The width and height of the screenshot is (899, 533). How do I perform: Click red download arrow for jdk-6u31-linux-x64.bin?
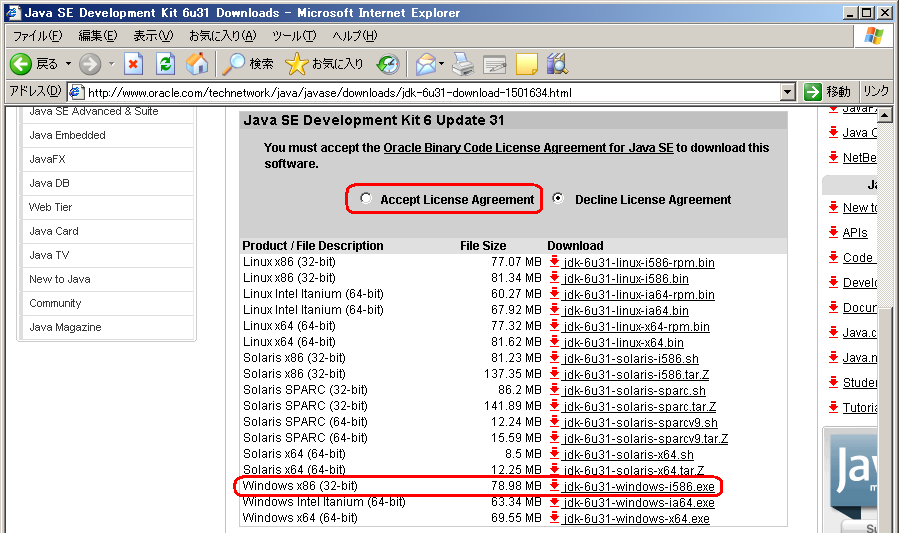pyautogui.click(x=554, y=342)
